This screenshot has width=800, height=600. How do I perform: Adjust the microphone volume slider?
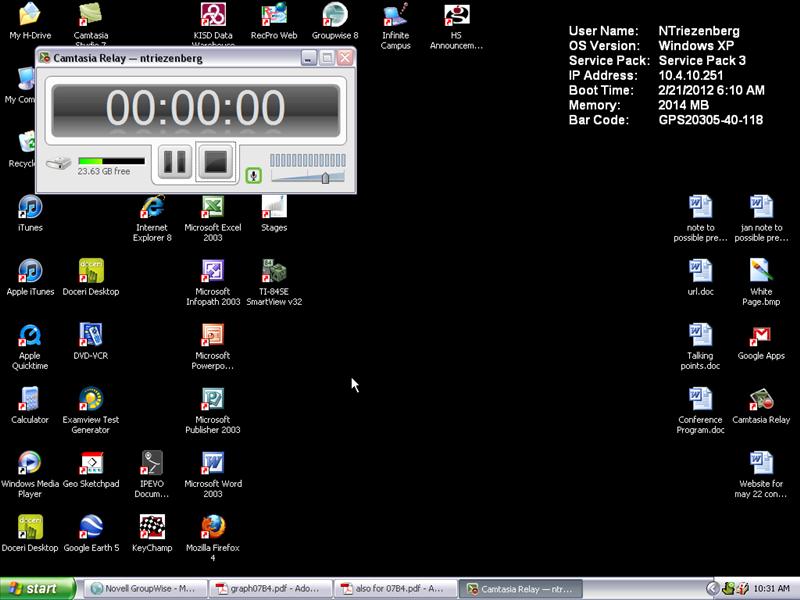[x=325, y=178]
